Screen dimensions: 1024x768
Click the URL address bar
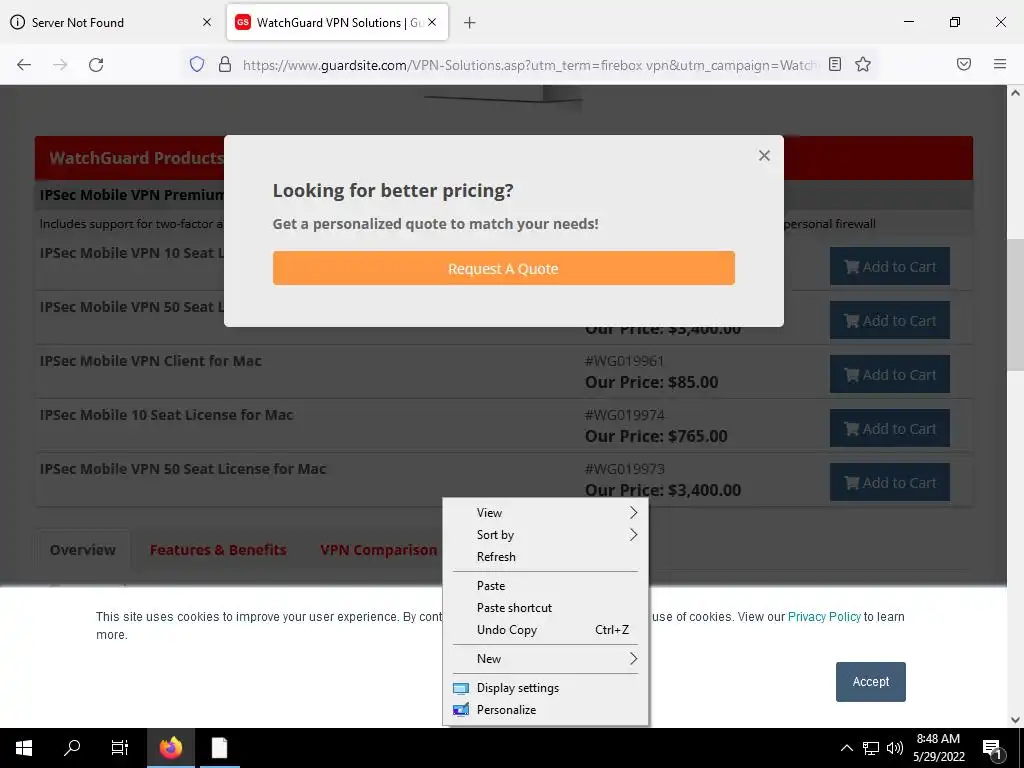[x=529, y=65]
